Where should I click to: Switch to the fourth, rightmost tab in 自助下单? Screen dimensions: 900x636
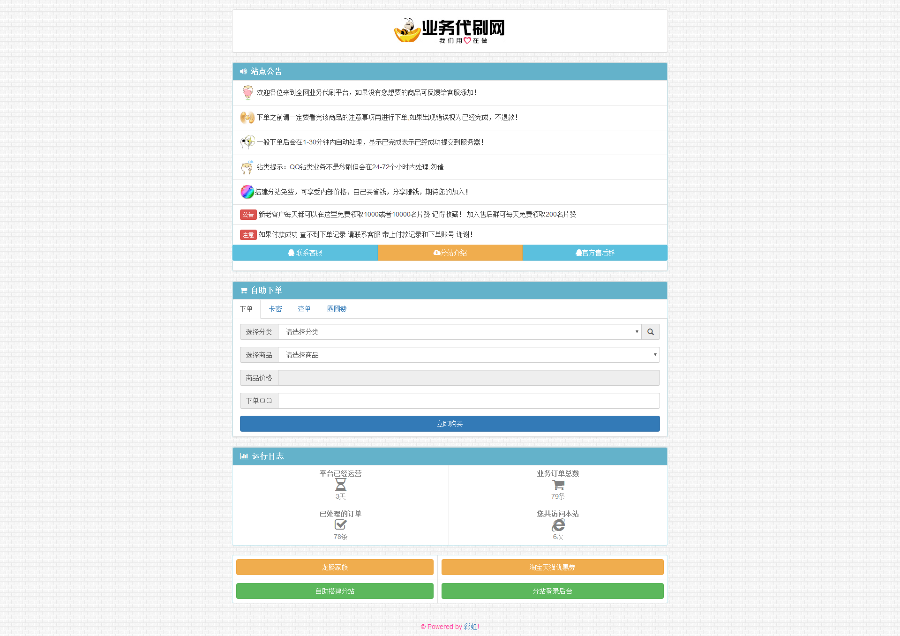click(336, 309)
